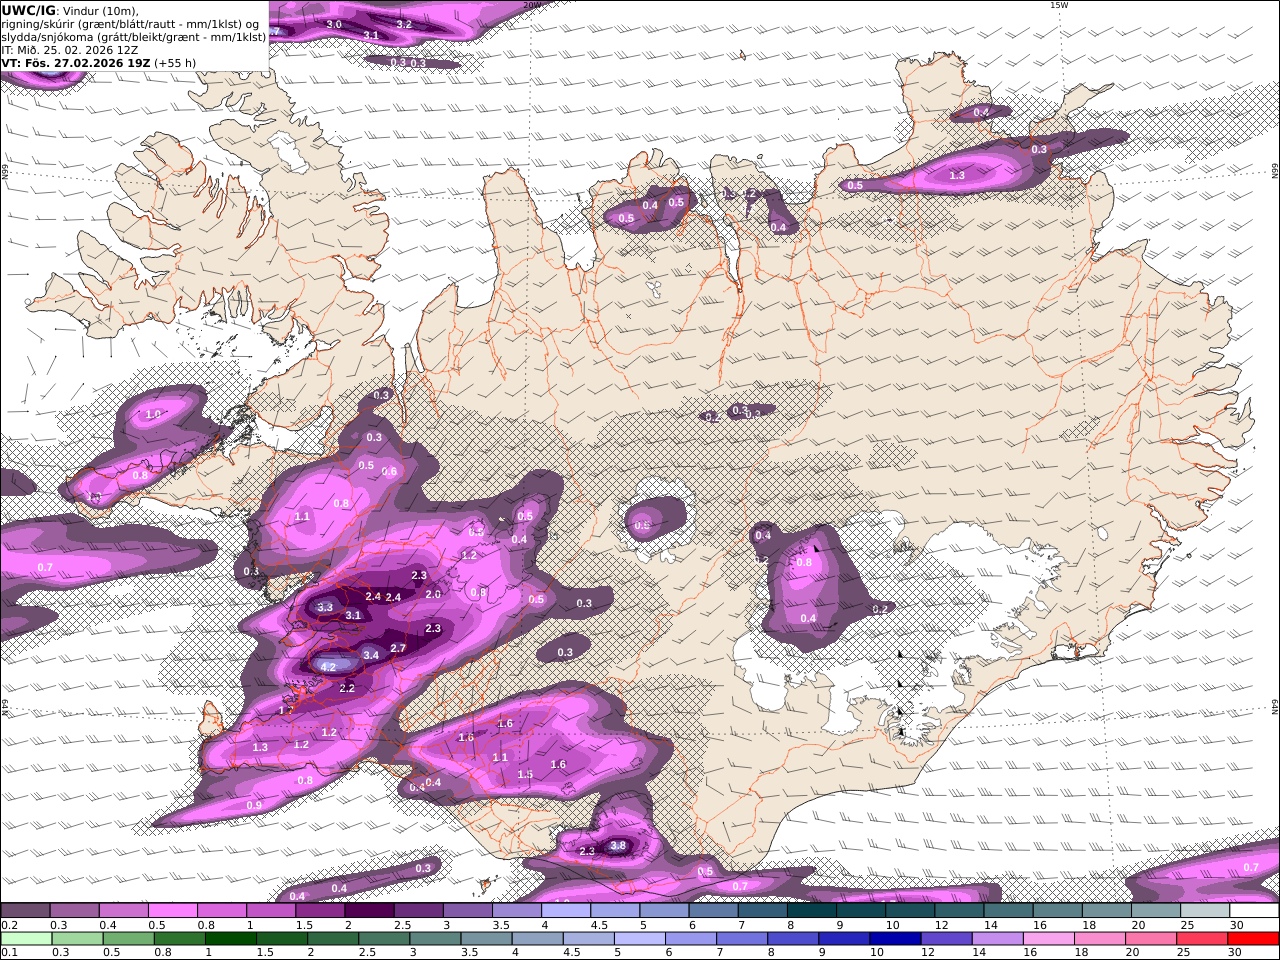
Task: Click the '1.0' value label in the west
Action: (153, 414)
